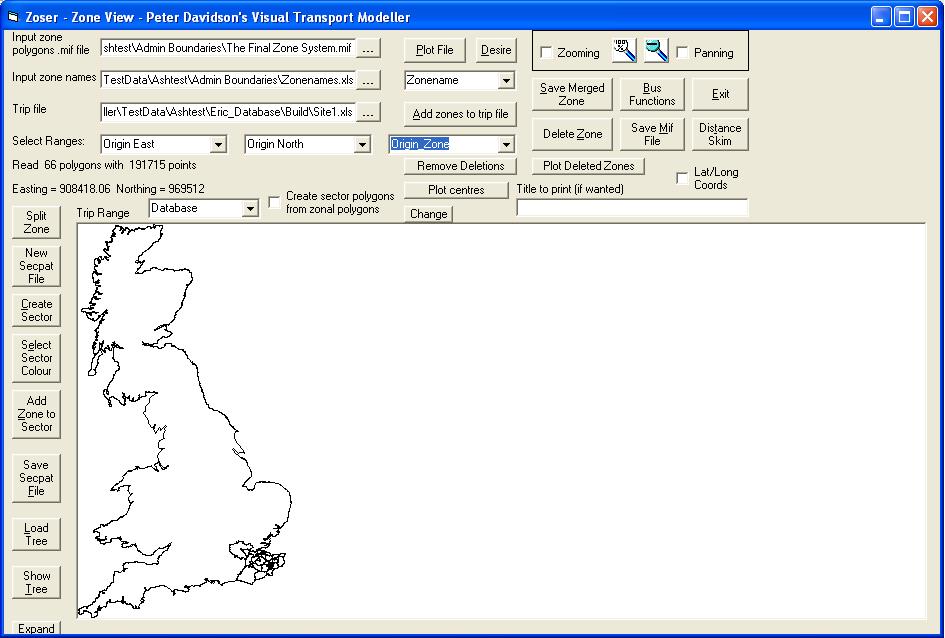Click the Load Tree button
Screen dimensions: 945x638
coord(36,534)
